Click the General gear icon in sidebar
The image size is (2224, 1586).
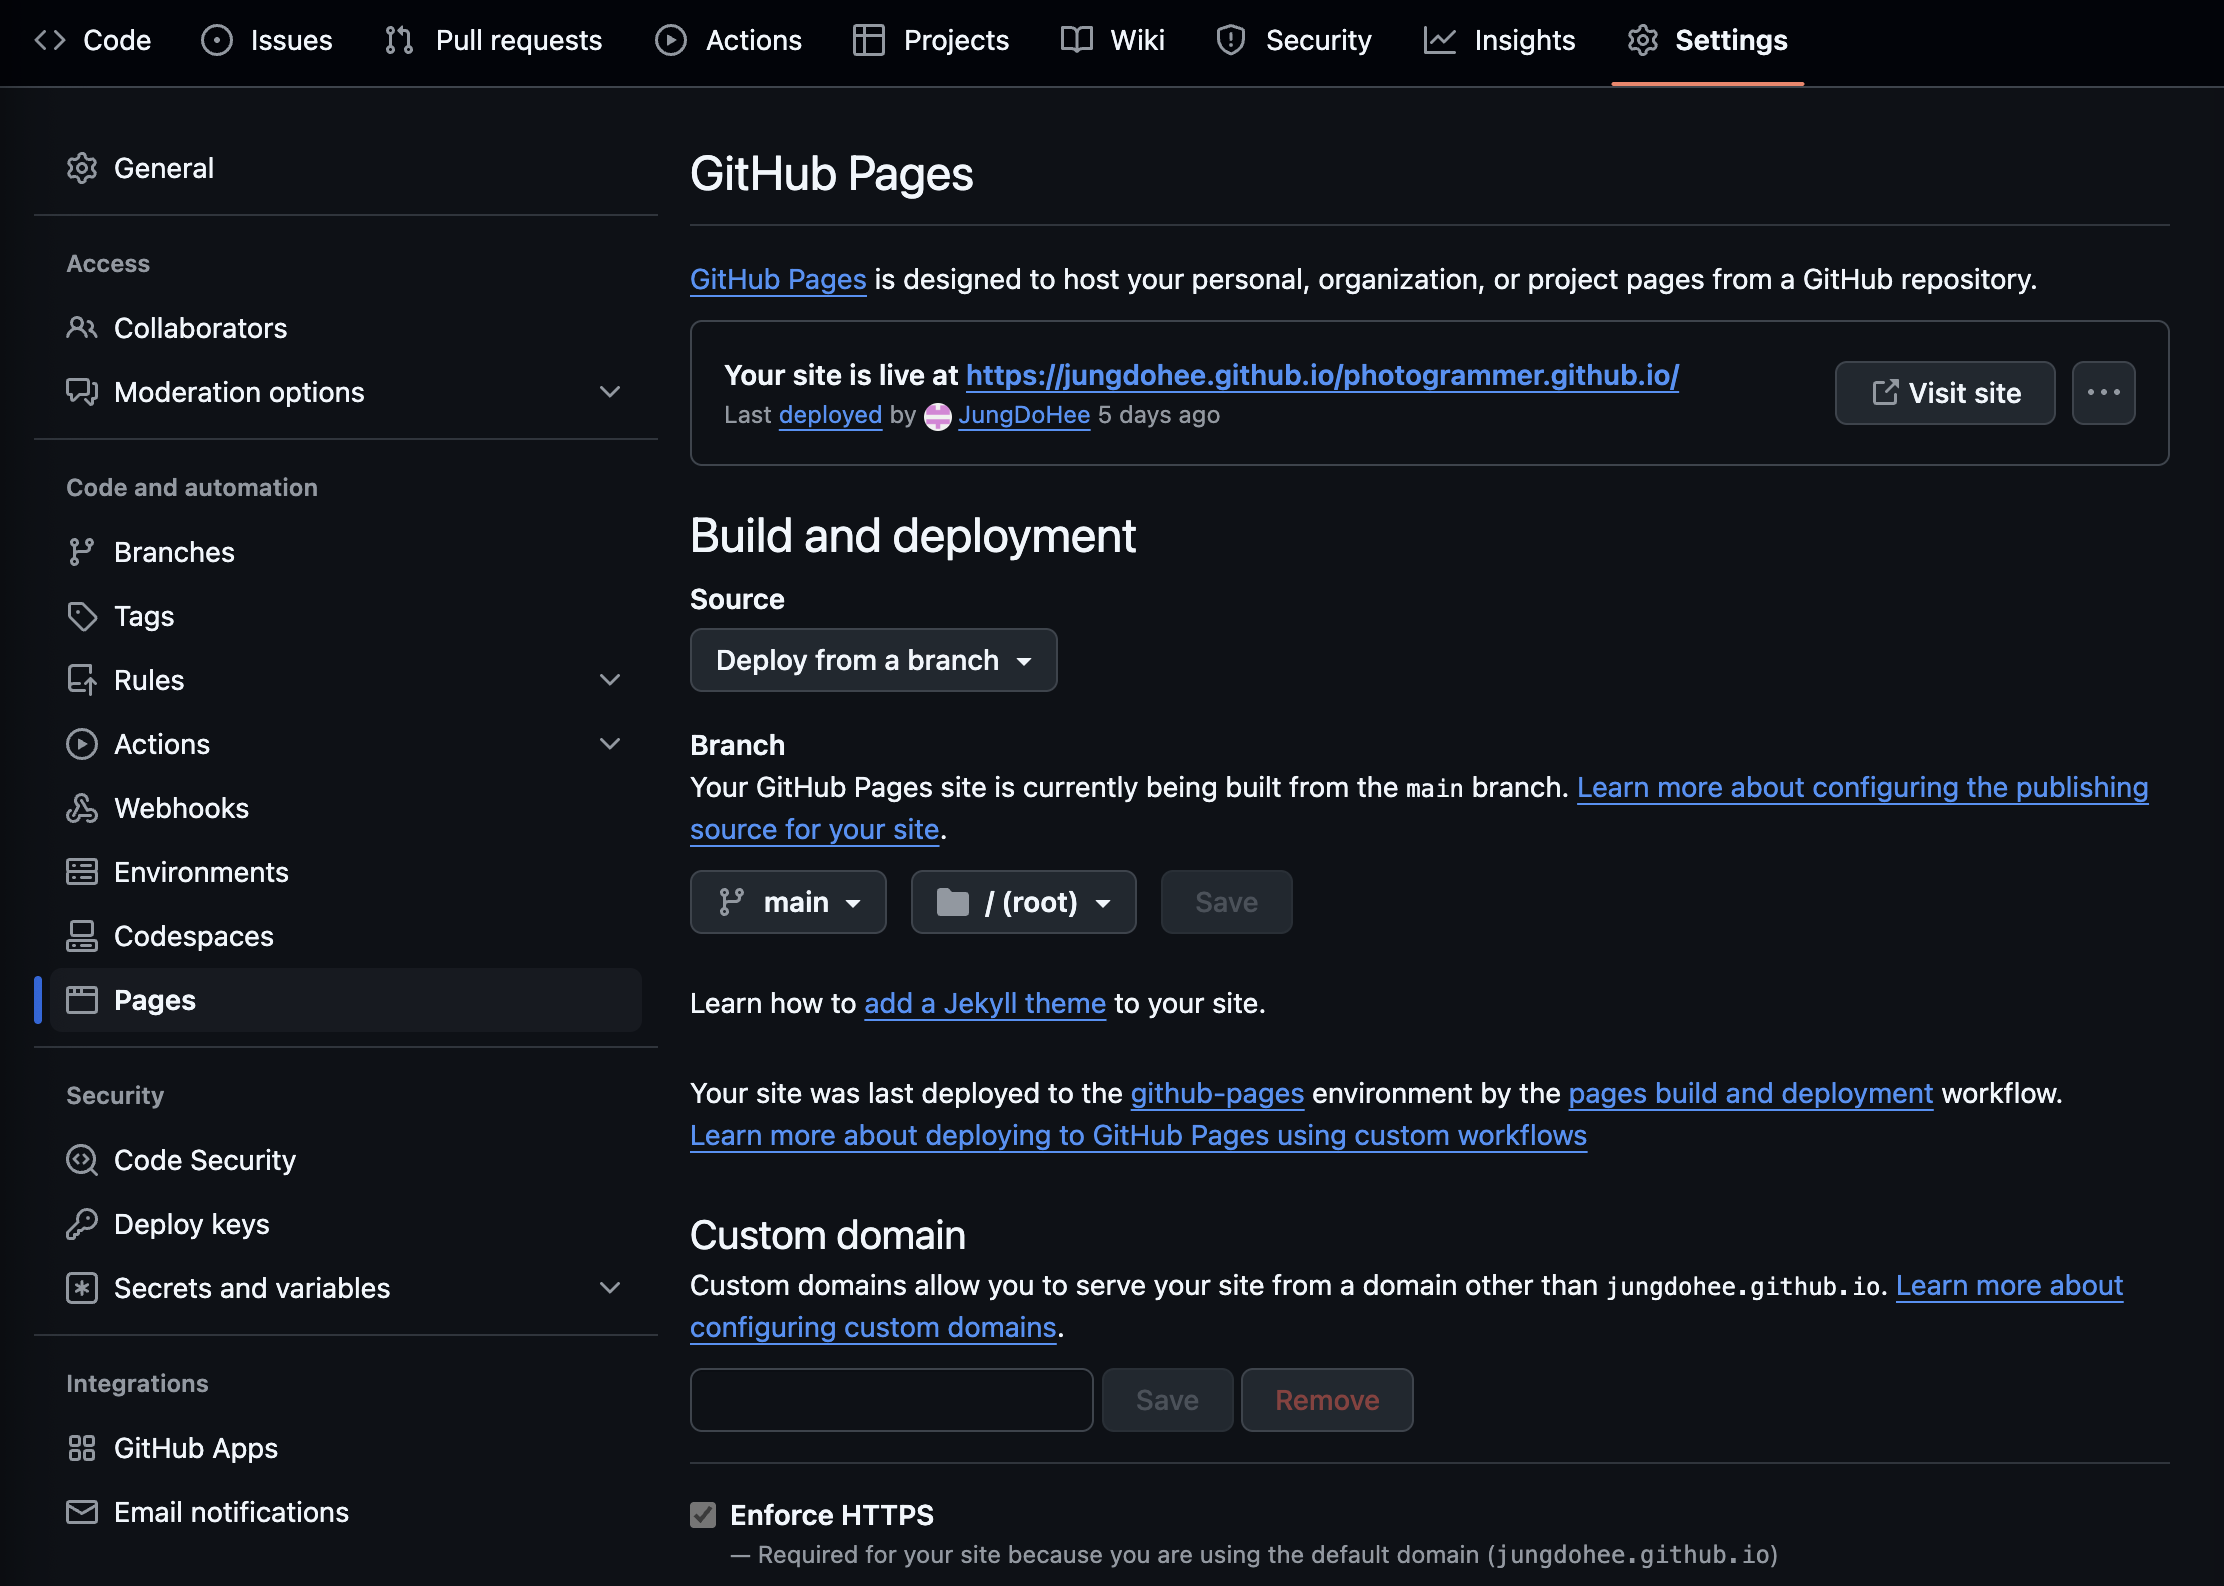82,168
